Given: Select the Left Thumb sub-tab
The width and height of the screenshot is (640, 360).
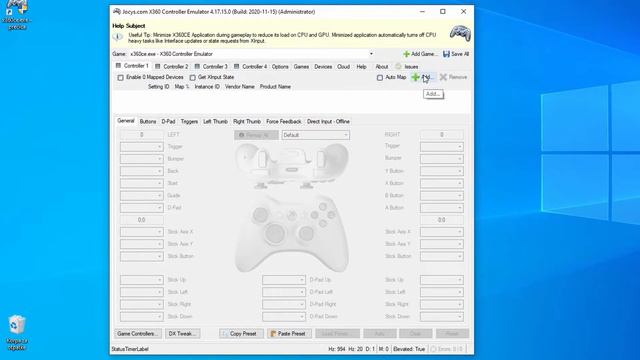Looking at the screenshot, I should tap(216, 122).
